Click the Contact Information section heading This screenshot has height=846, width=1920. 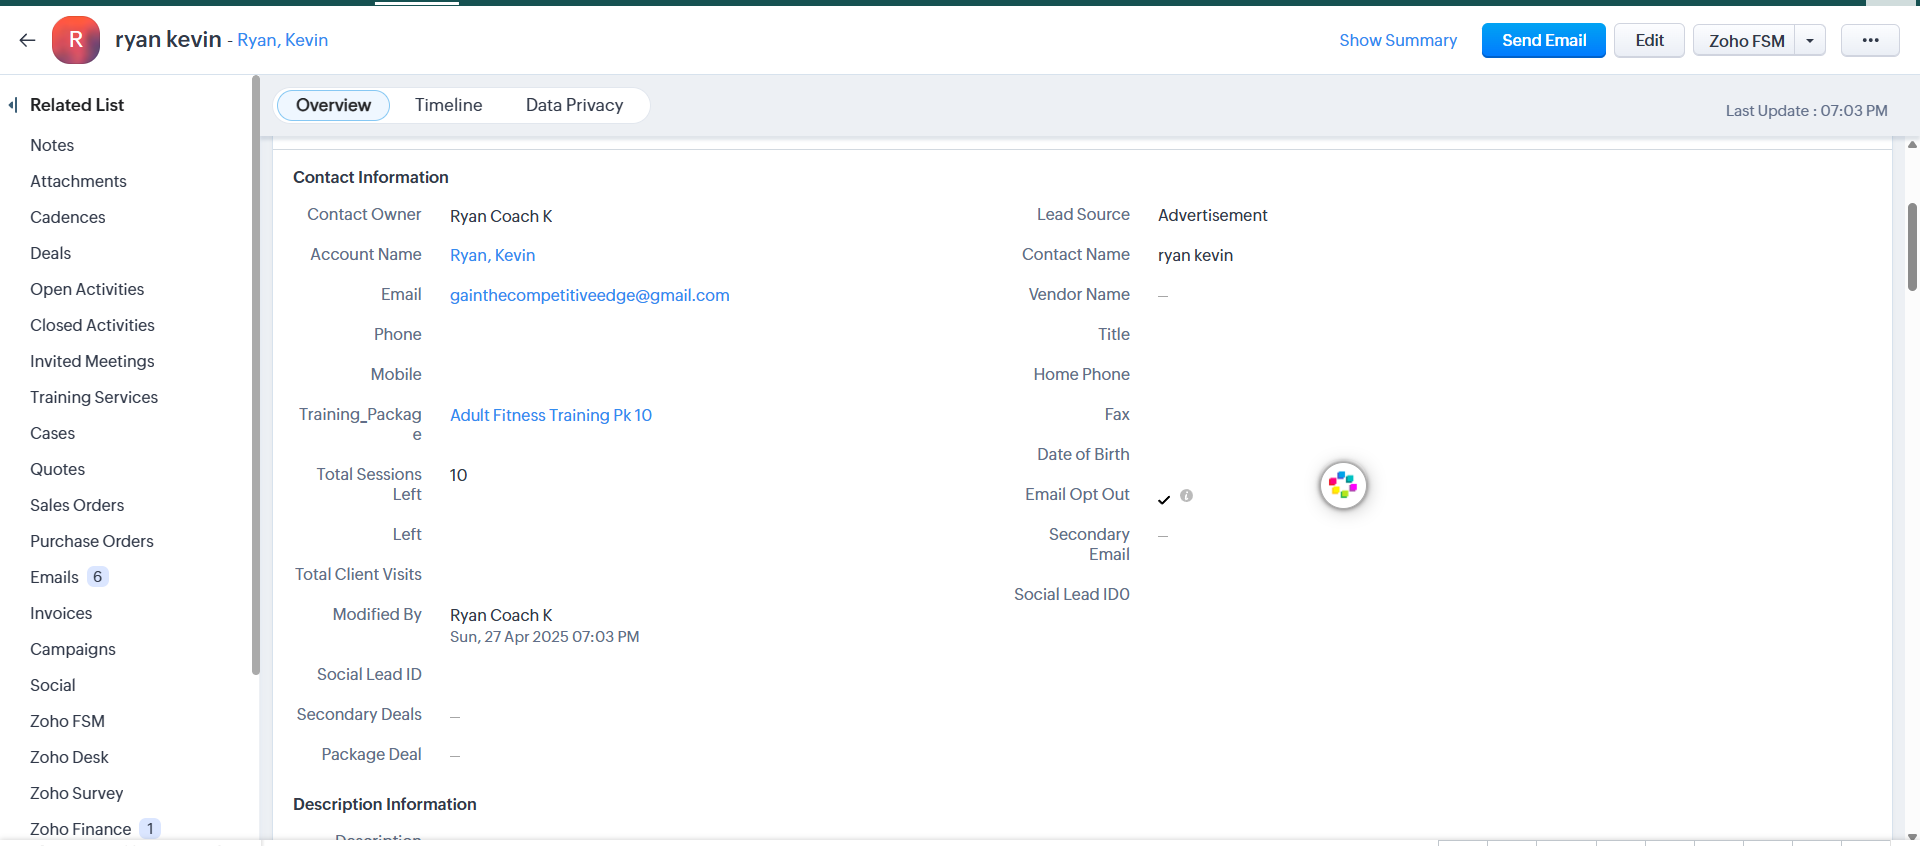click(371, 177)
